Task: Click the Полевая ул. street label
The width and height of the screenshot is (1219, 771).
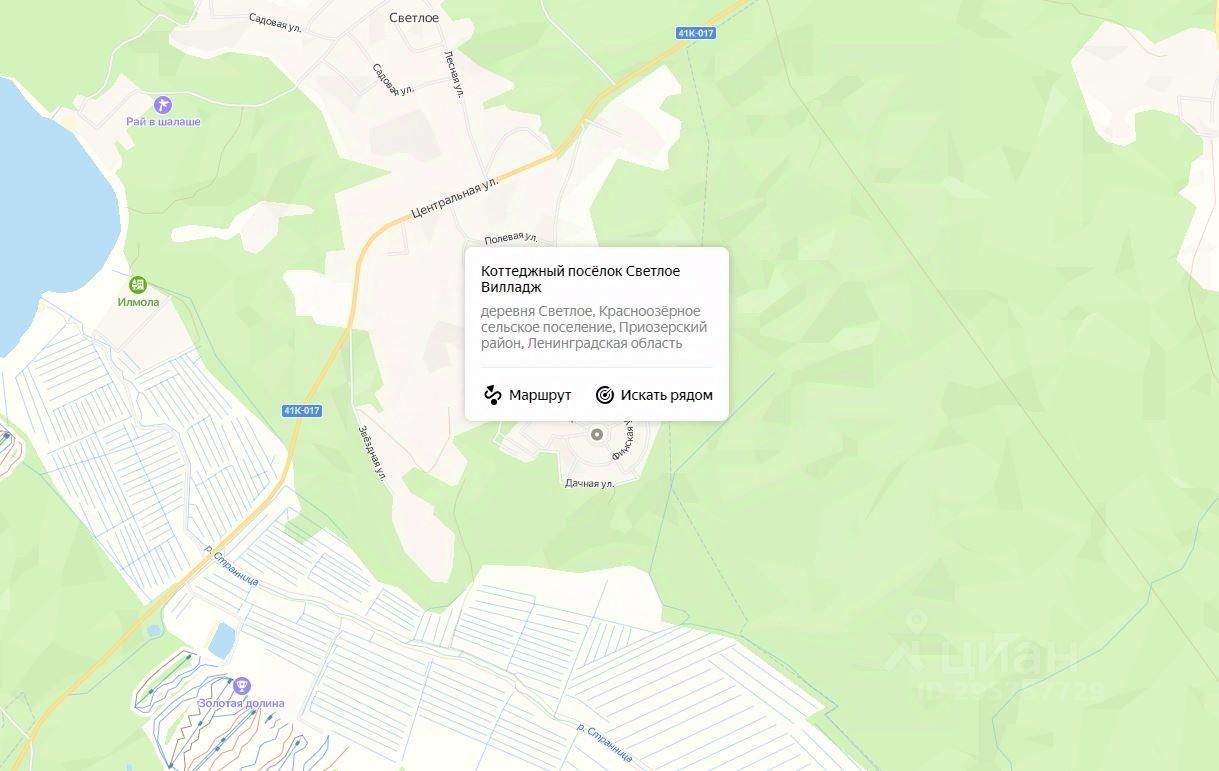Action: [511, 239]
